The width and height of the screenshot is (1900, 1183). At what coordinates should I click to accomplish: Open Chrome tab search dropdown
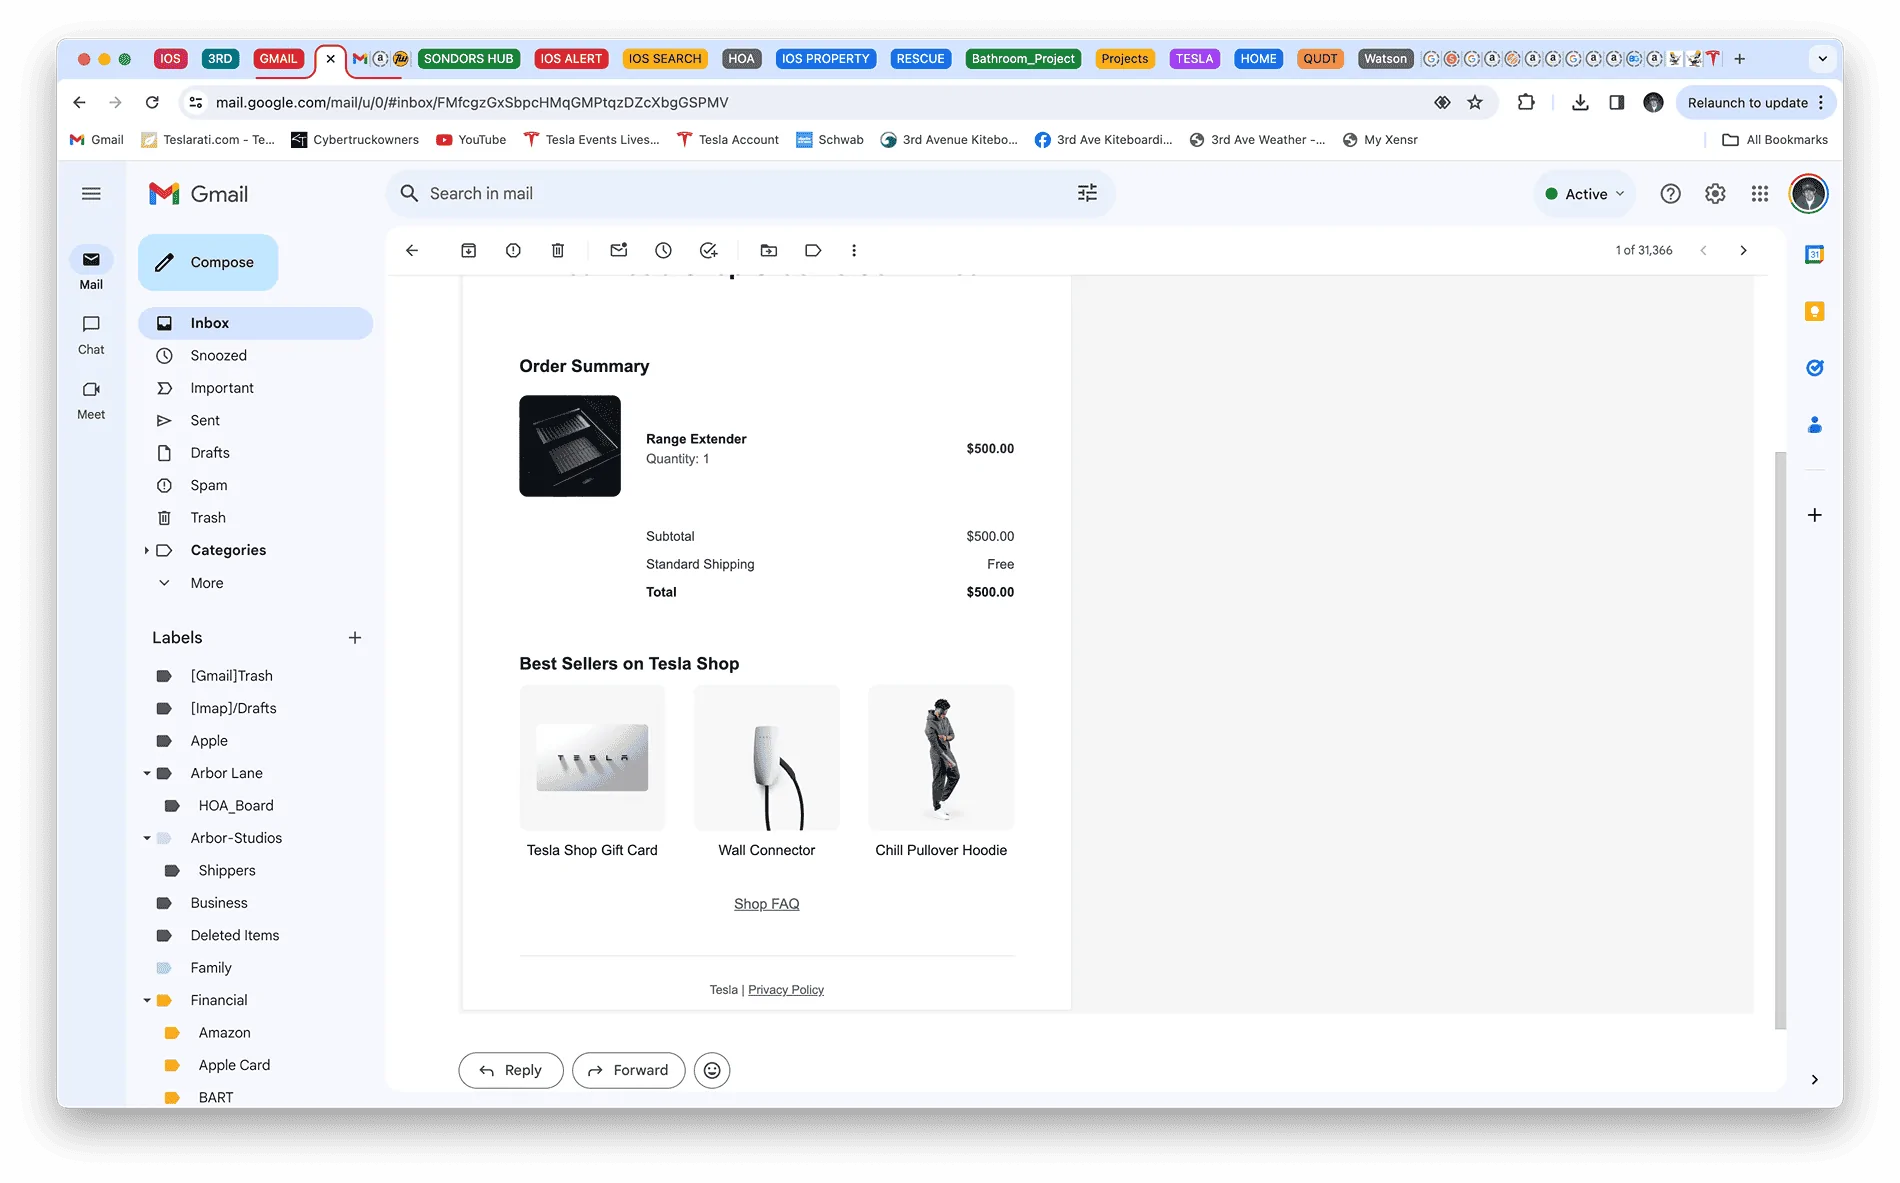[x=1822, y=59]
